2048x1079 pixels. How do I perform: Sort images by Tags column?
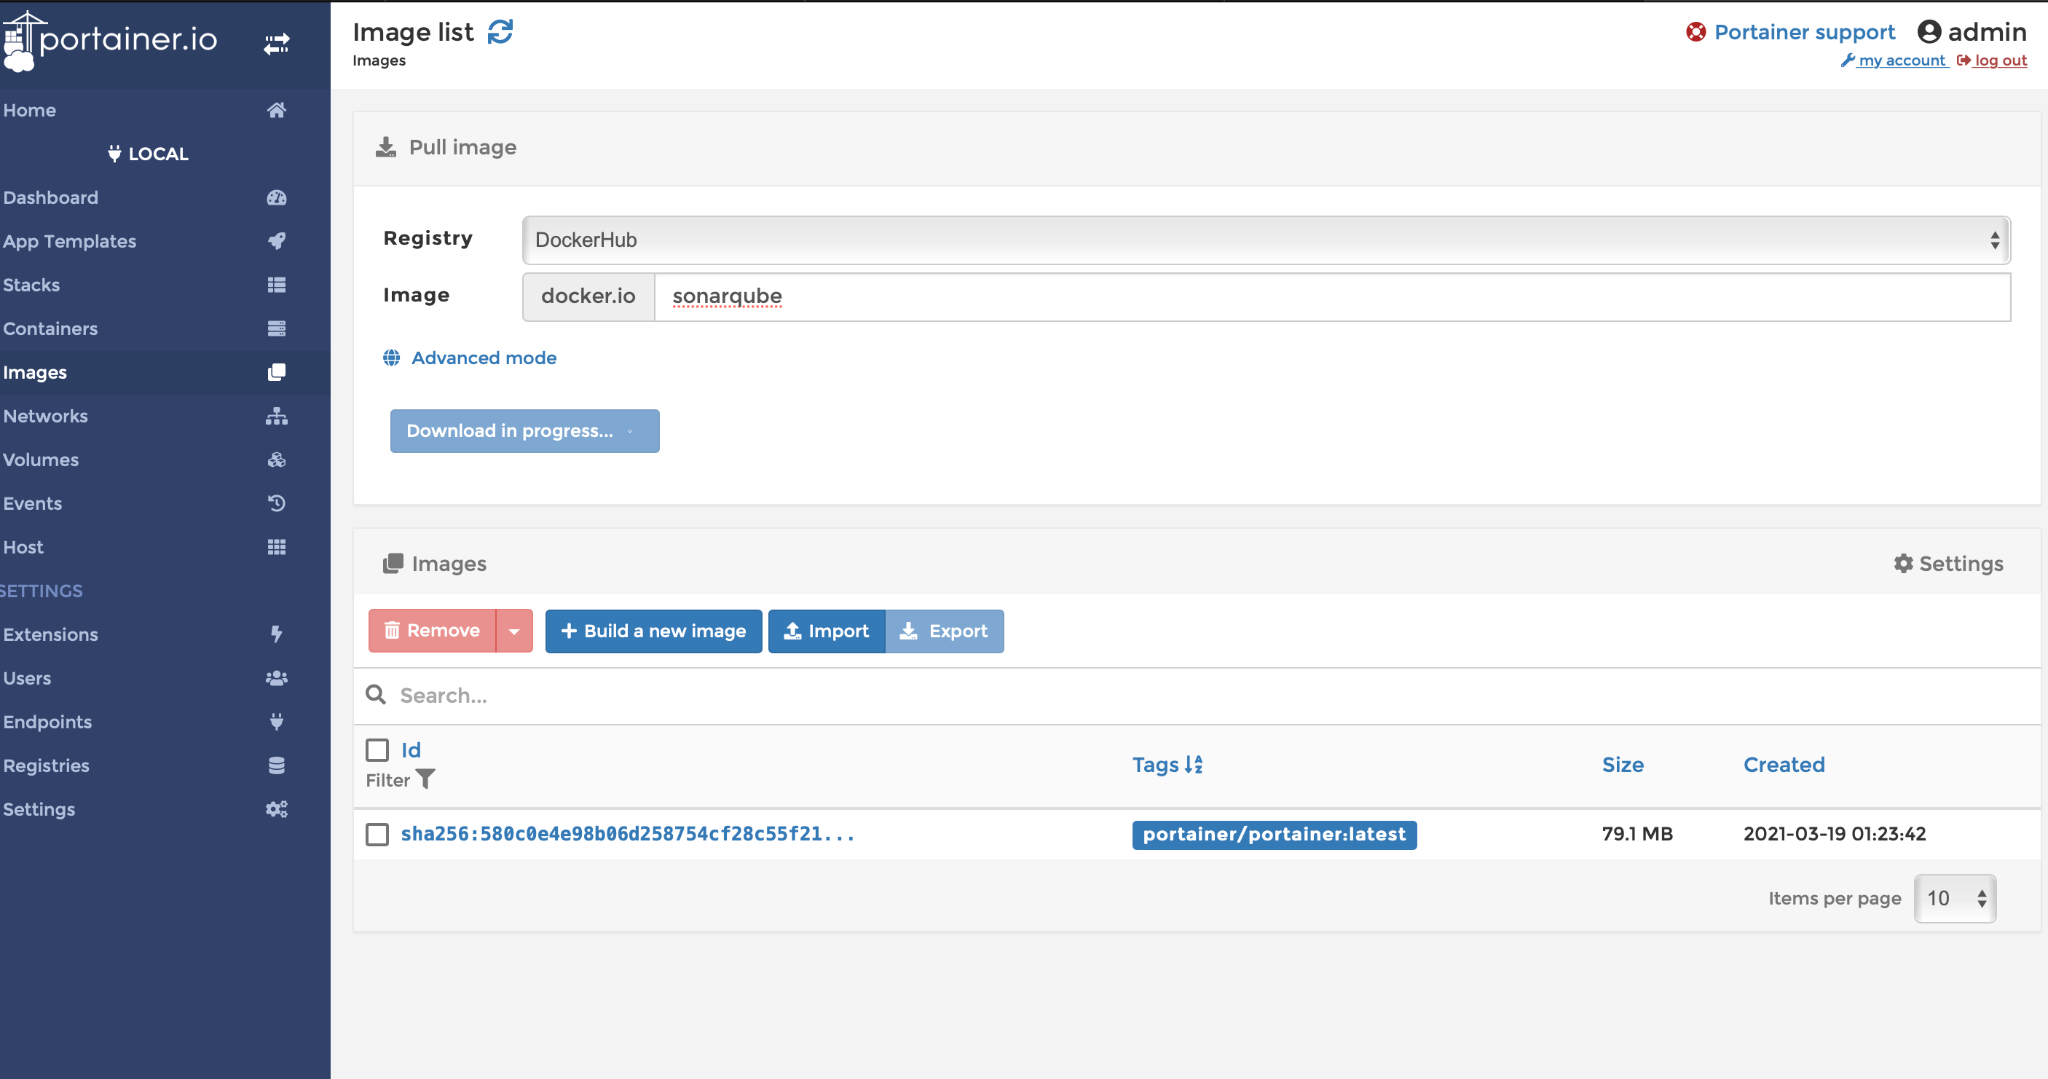tap(1167, 765)
